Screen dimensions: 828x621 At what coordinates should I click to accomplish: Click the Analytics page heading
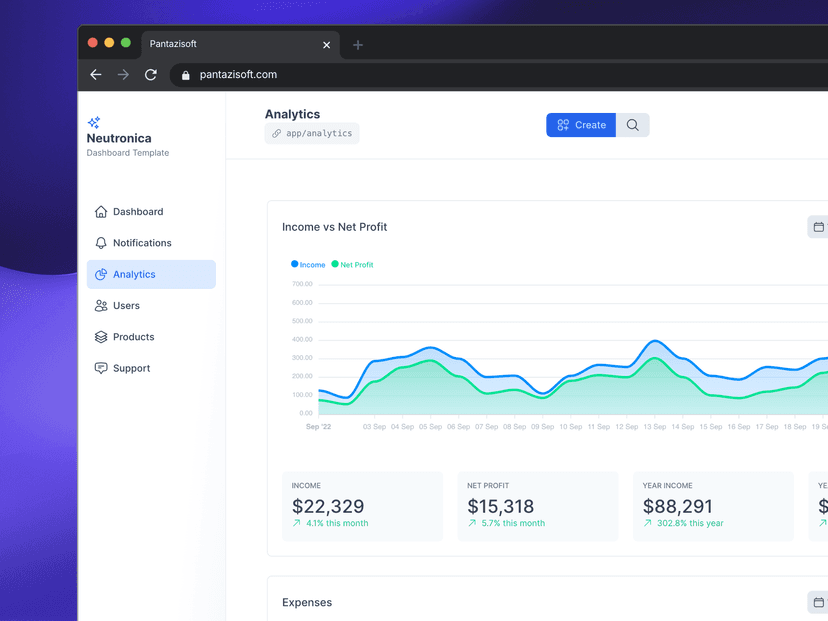click(293, 114)
